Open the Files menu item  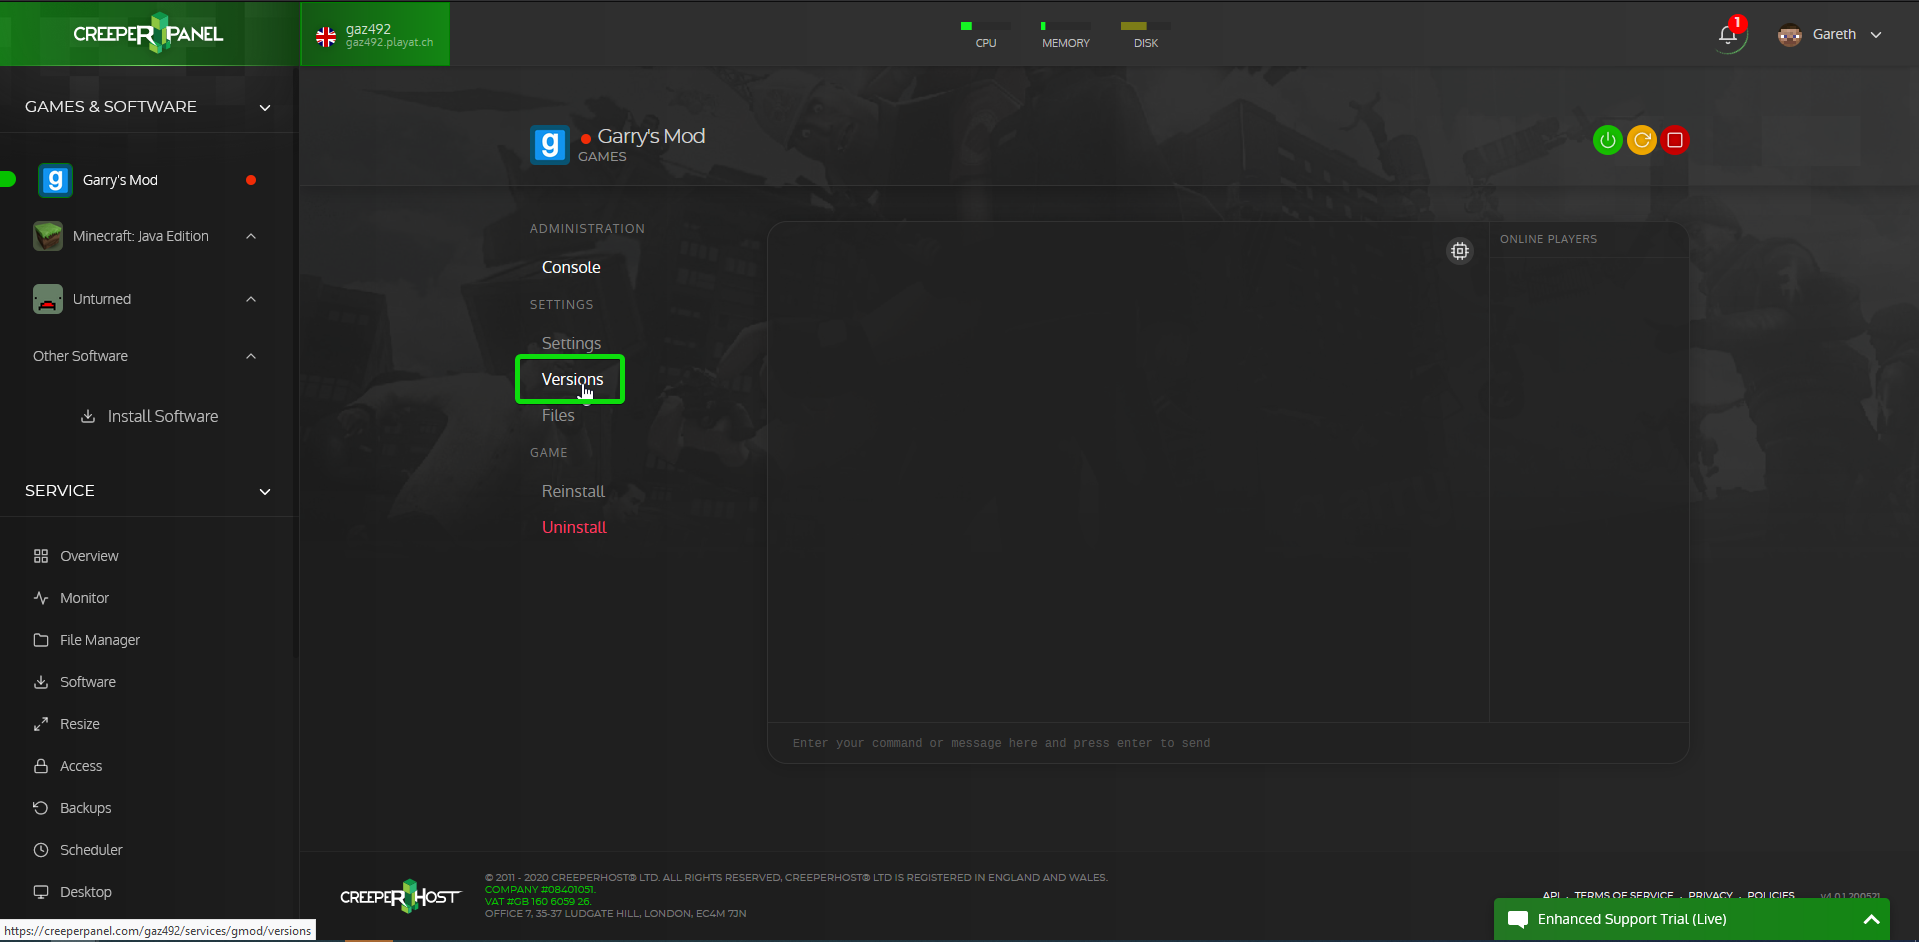pyautogui.click(x=558, y=415)
